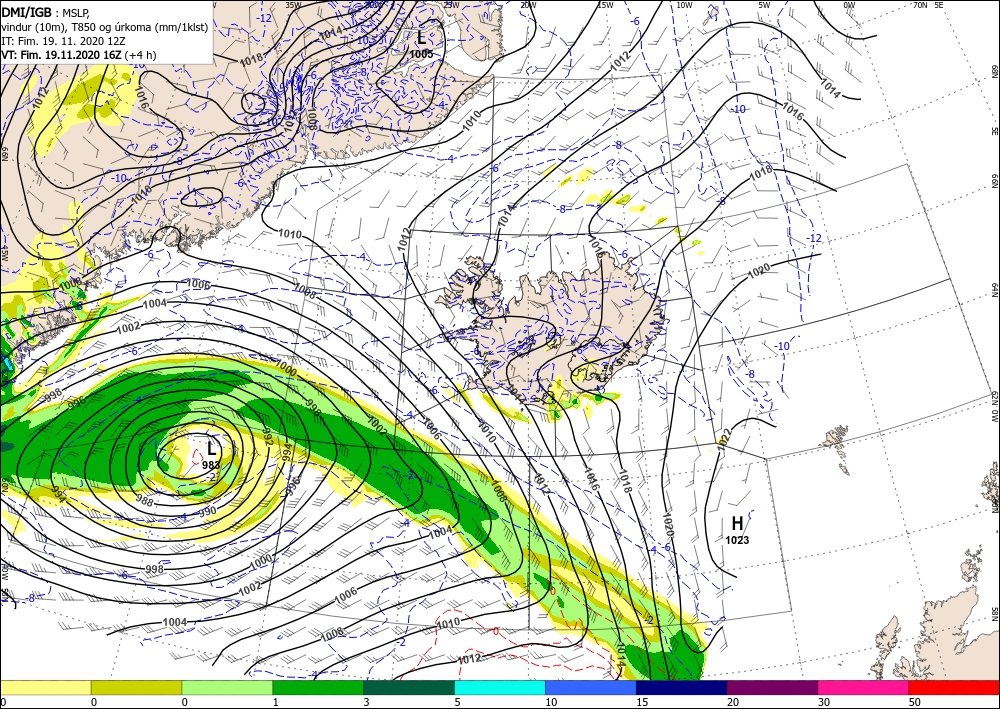
Task: Click the '983' central pressure value
Action: click(x=211, y=465)
